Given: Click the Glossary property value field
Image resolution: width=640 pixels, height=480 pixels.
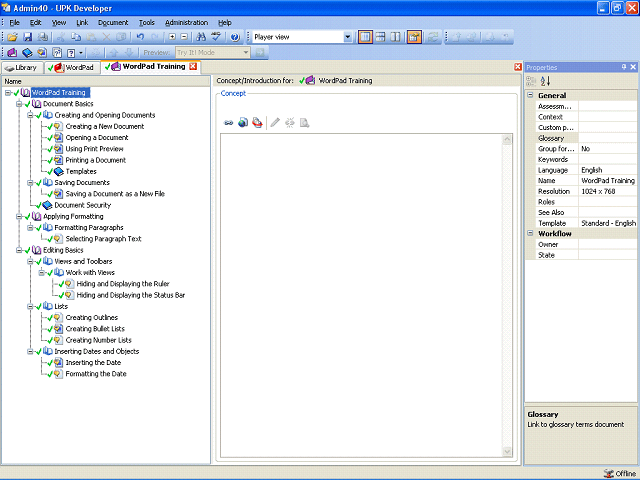Looking at the screenshot, I should pos(607,138).
